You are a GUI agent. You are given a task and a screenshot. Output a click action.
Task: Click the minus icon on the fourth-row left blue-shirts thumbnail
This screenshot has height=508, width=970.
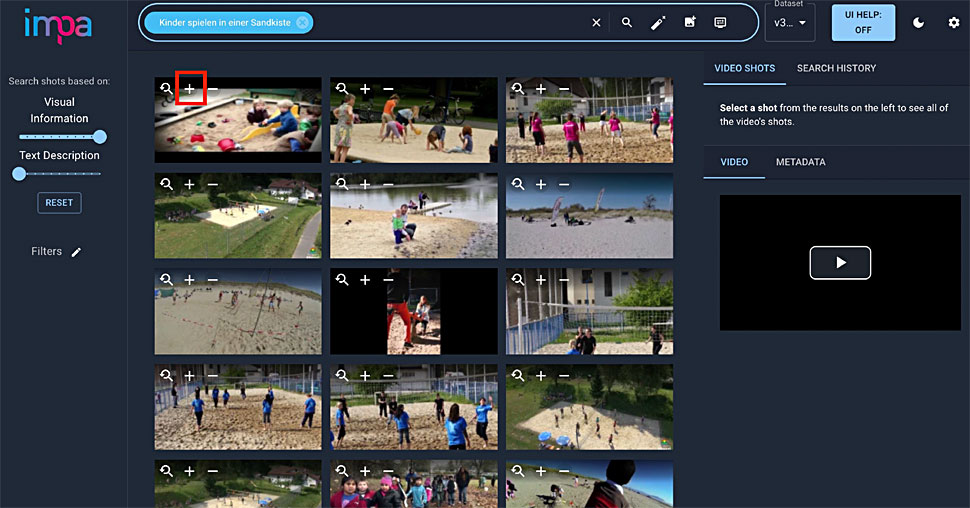click(x=213, y=376)
